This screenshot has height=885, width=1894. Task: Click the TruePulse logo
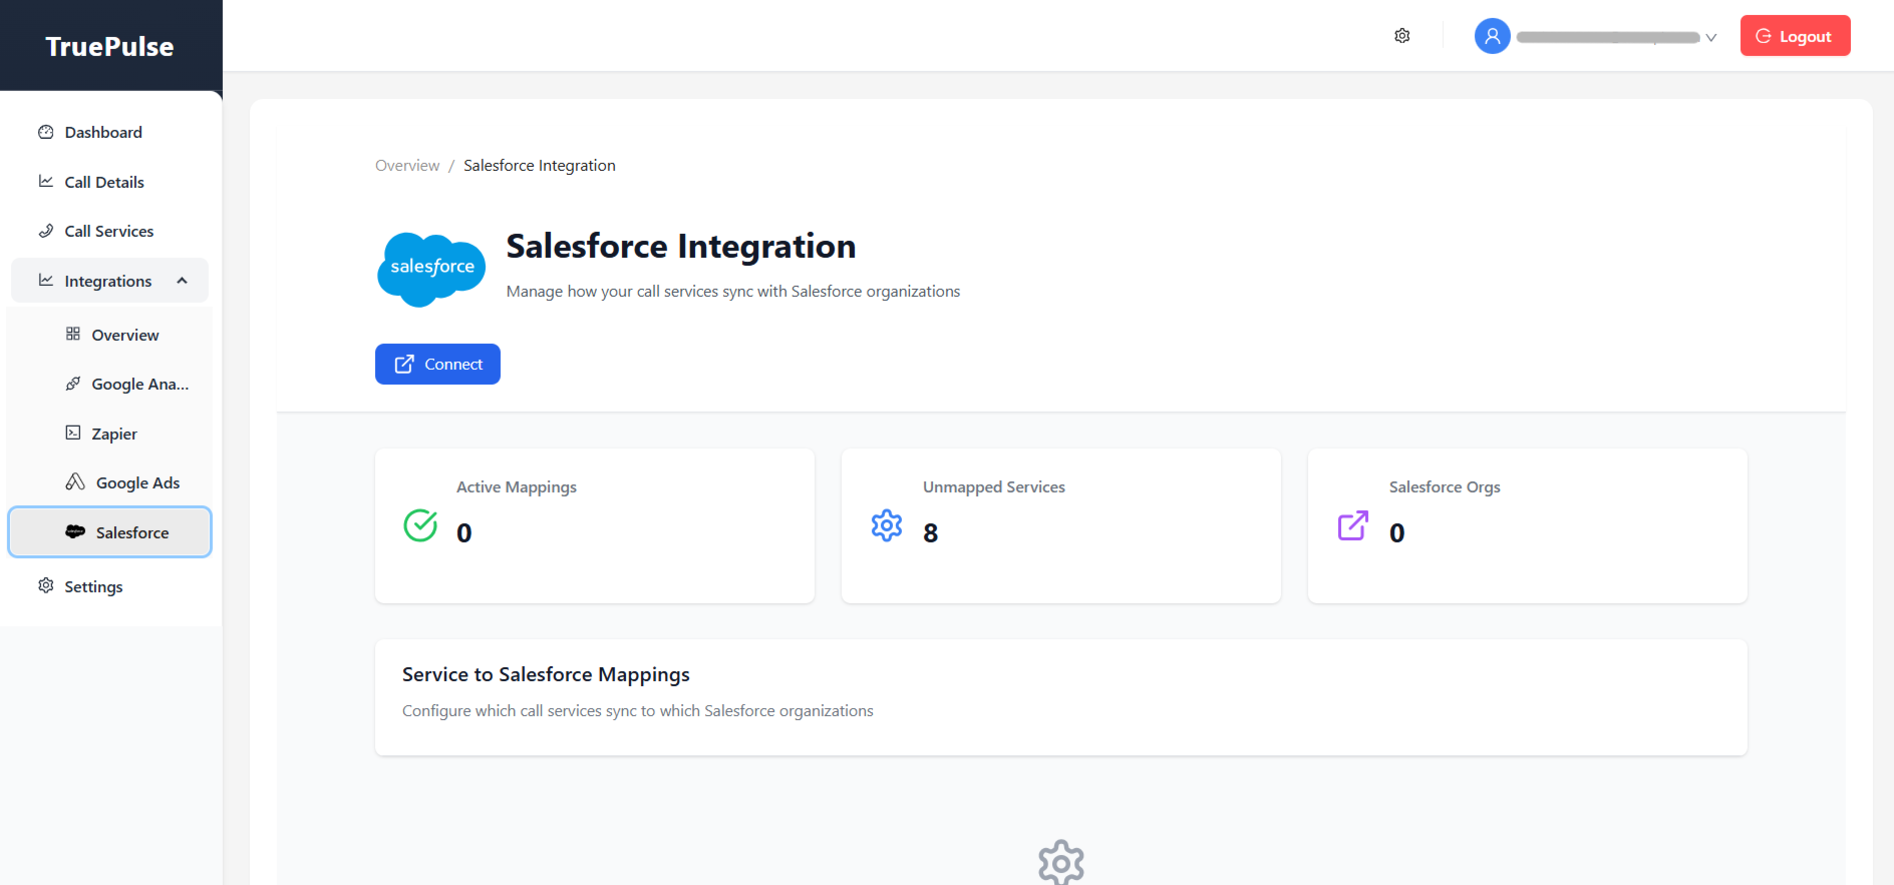110,46
